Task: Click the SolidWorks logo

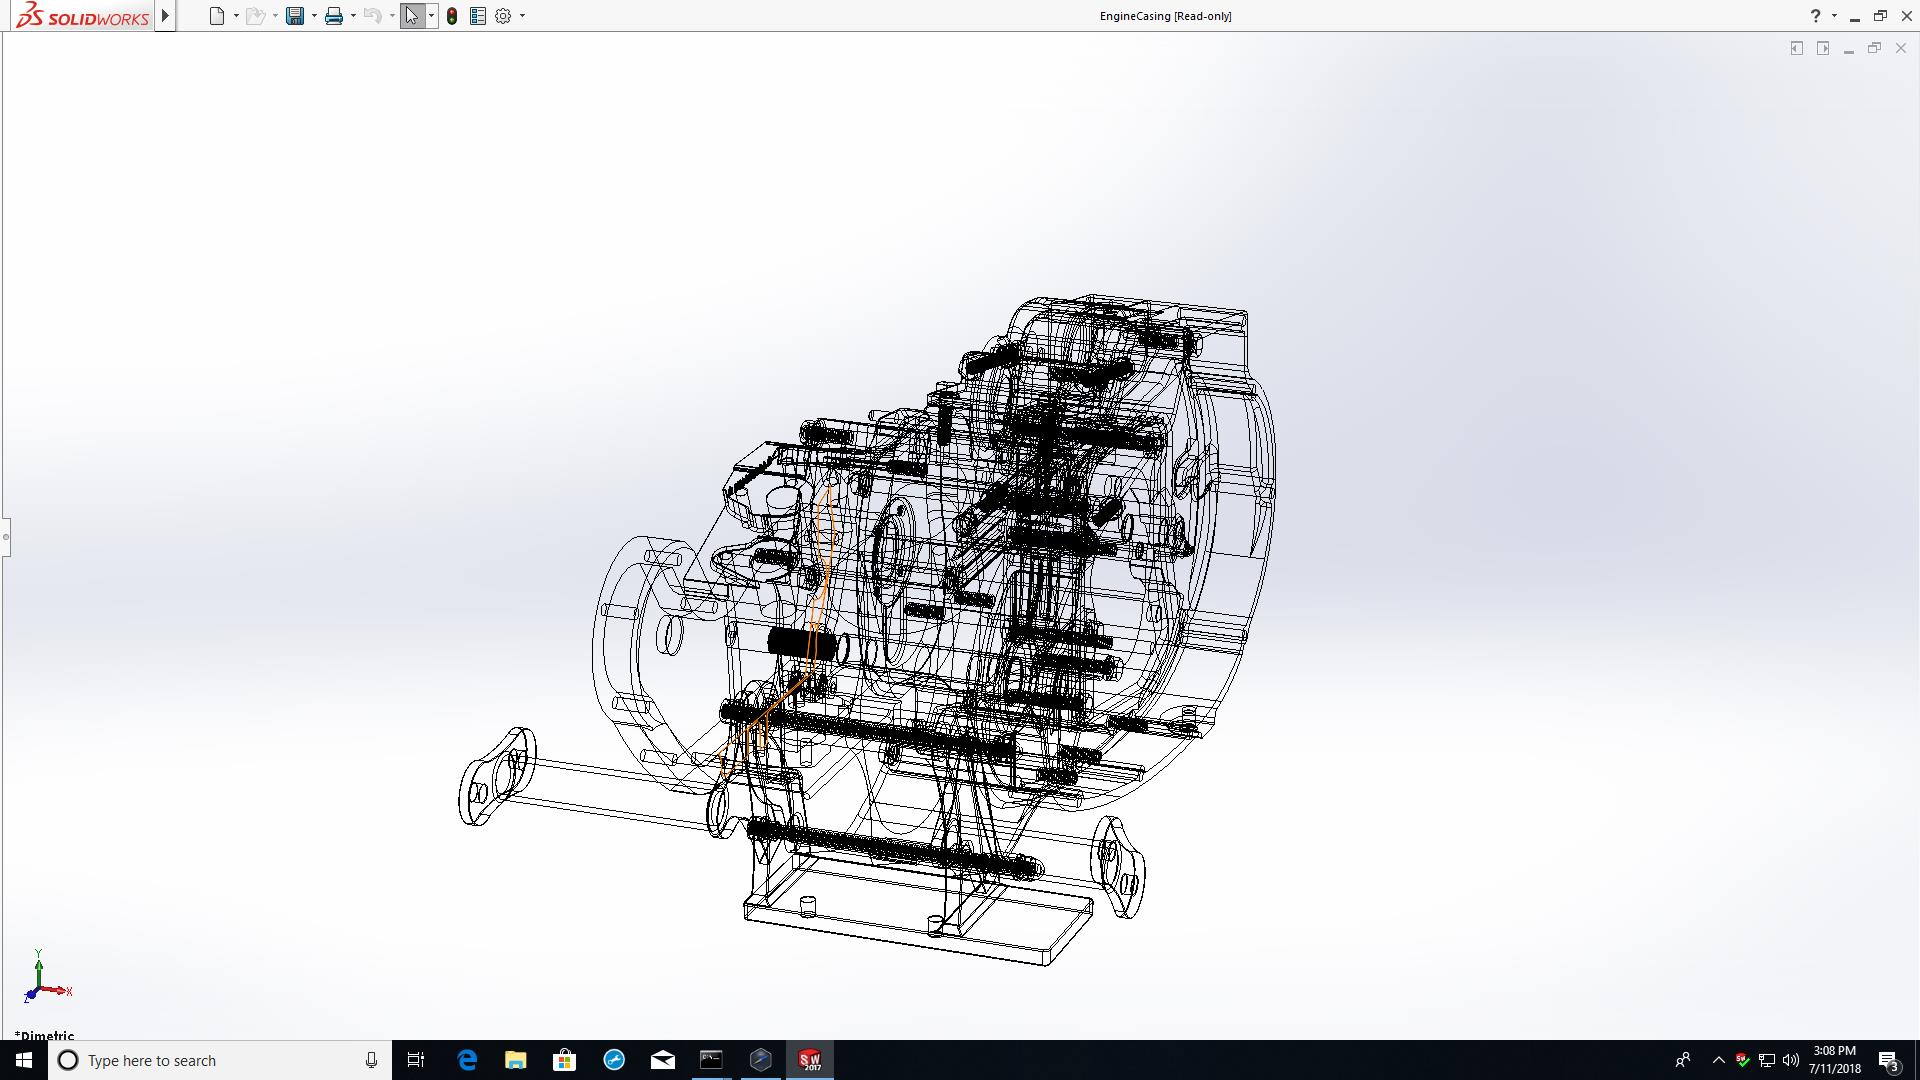Action: [84, 16]
